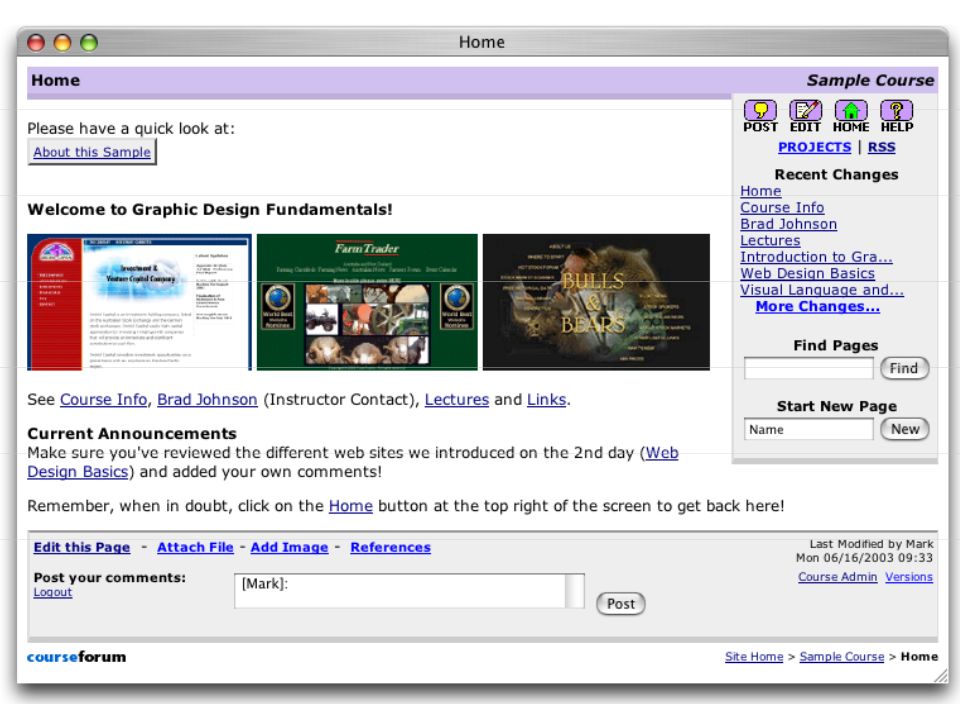Open the References link
960x720 pixels.
click(x=390, y=547)
